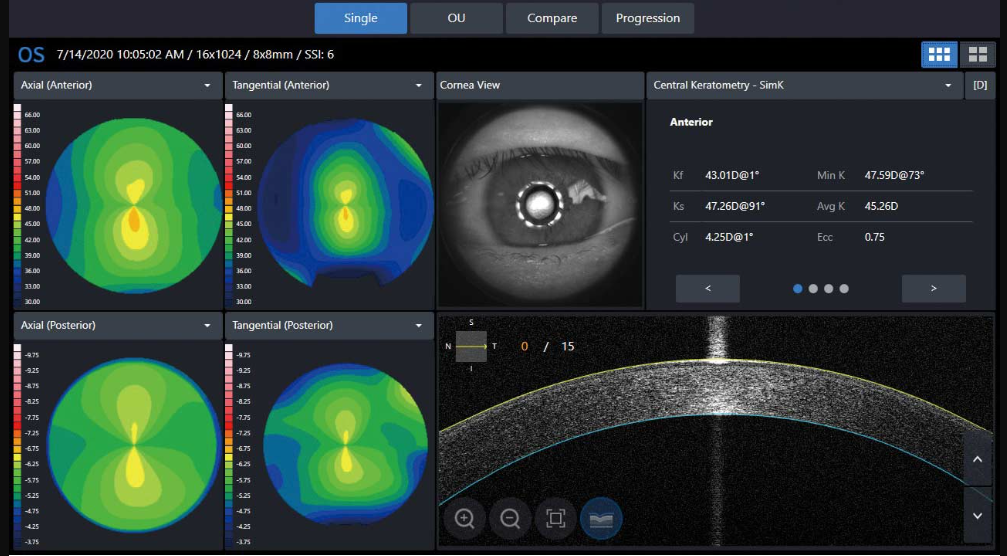Click the scan direction N-T indicator thumbnail
Viewport: 1007px width, 556px height.
tap(471, 346)
